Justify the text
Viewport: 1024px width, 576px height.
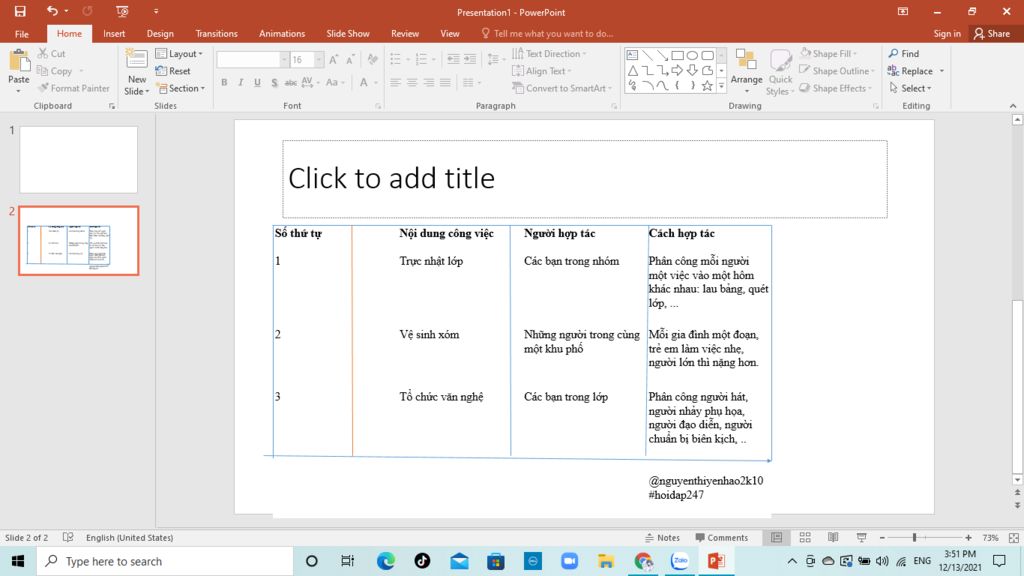tap(445, 82)
